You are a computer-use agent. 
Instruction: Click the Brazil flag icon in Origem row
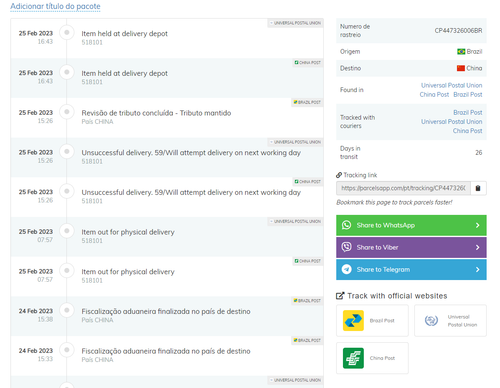pyautogui.click(x=461, y=51)
